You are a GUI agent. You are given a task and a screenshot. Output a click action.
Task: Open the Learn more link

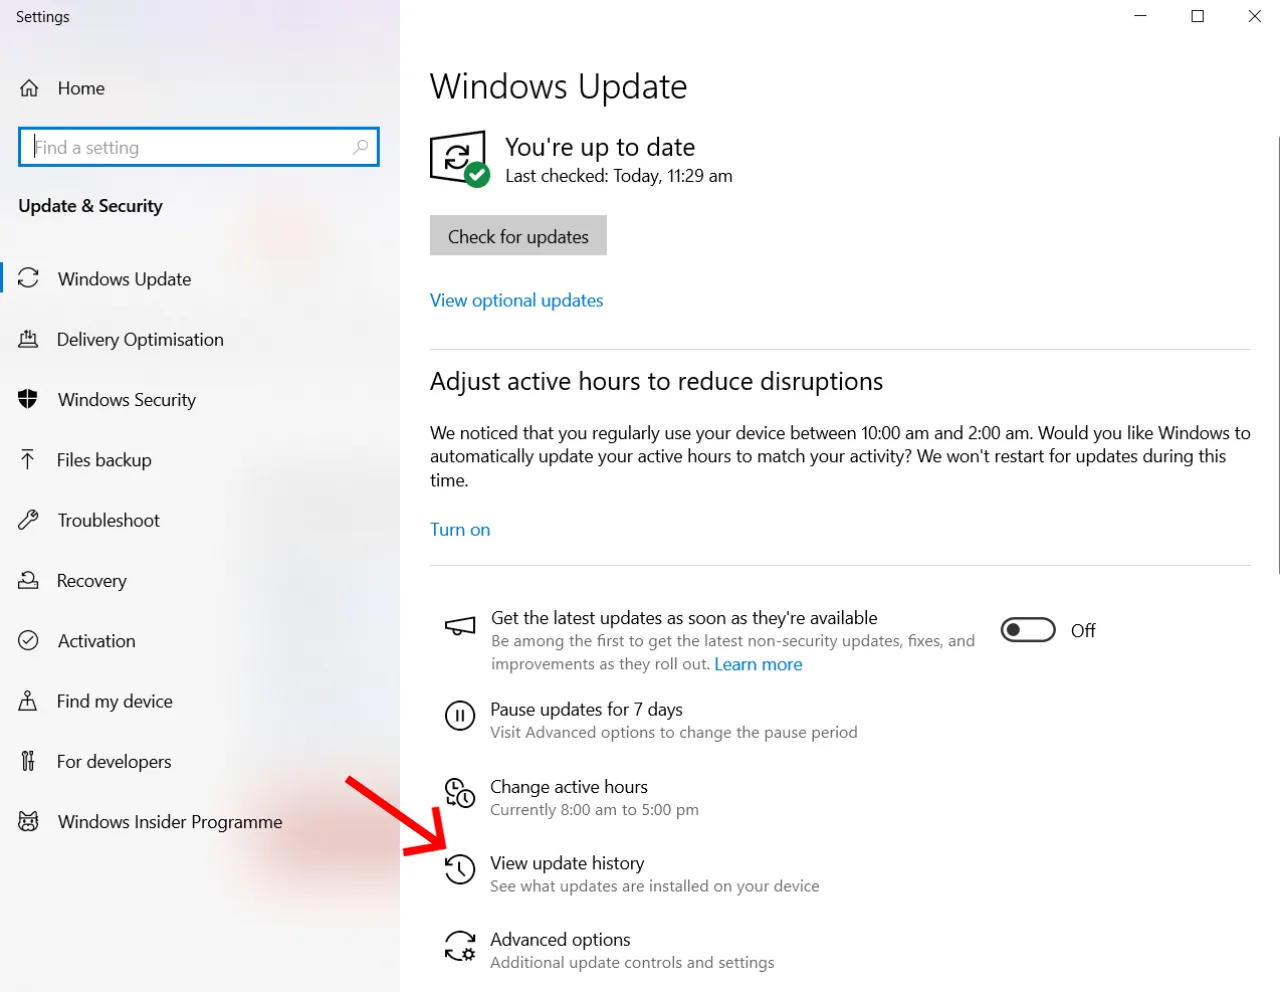758,663
